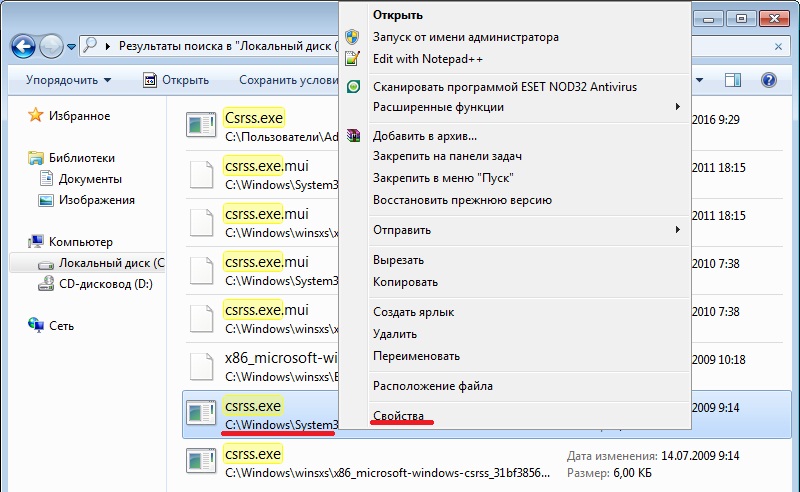
Task: Click the Документы icon in sidebar
Action: (46, 179)
